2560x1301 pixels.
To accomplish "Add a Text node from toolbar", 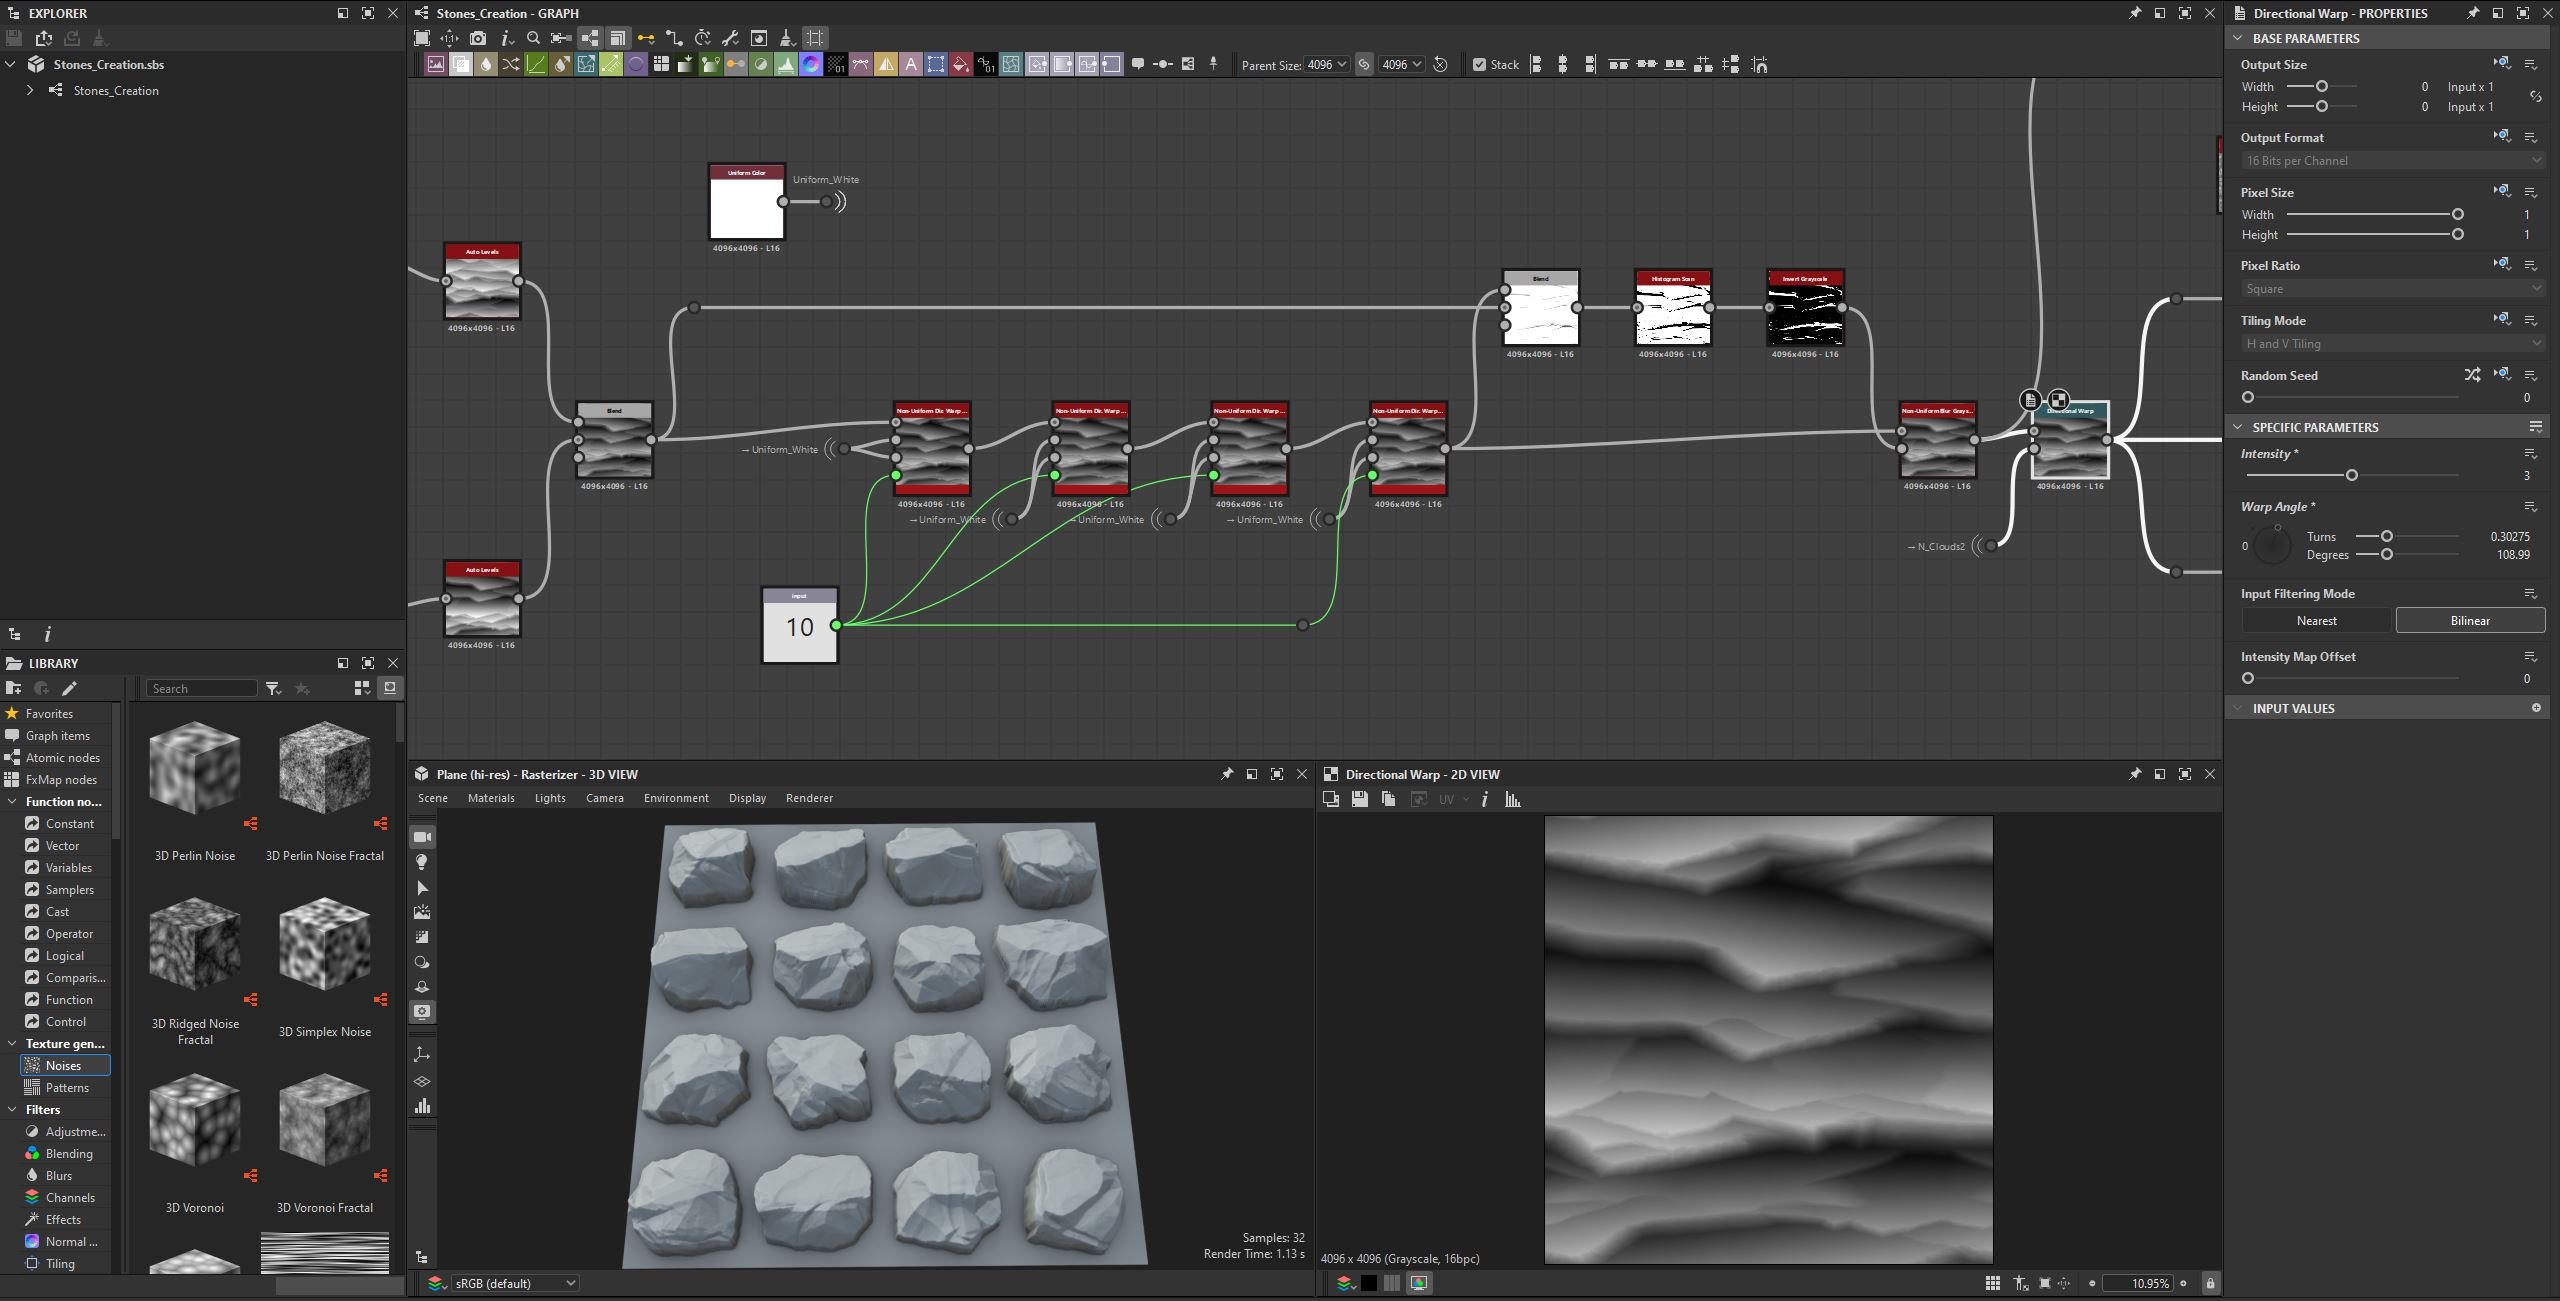I will coord(911,65).
